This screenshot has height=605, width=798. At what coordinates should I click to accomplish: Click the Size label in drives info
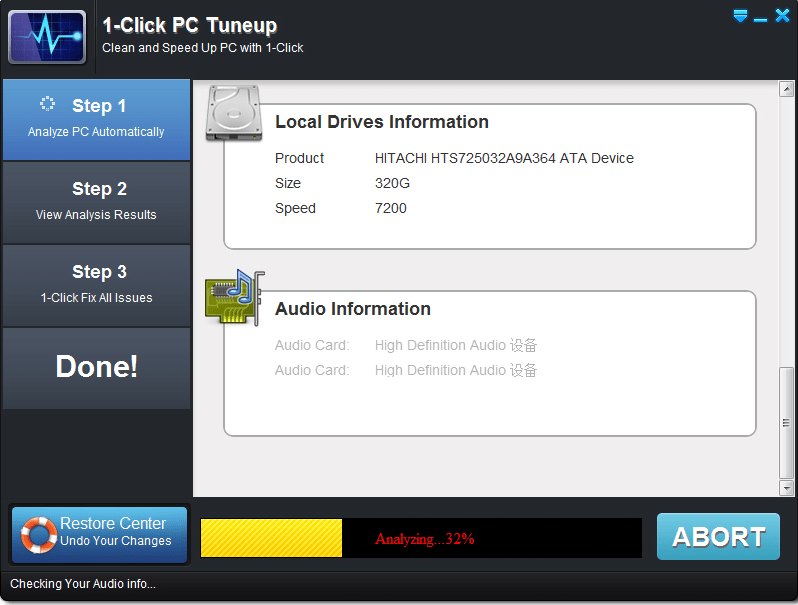tap(288, 183)
